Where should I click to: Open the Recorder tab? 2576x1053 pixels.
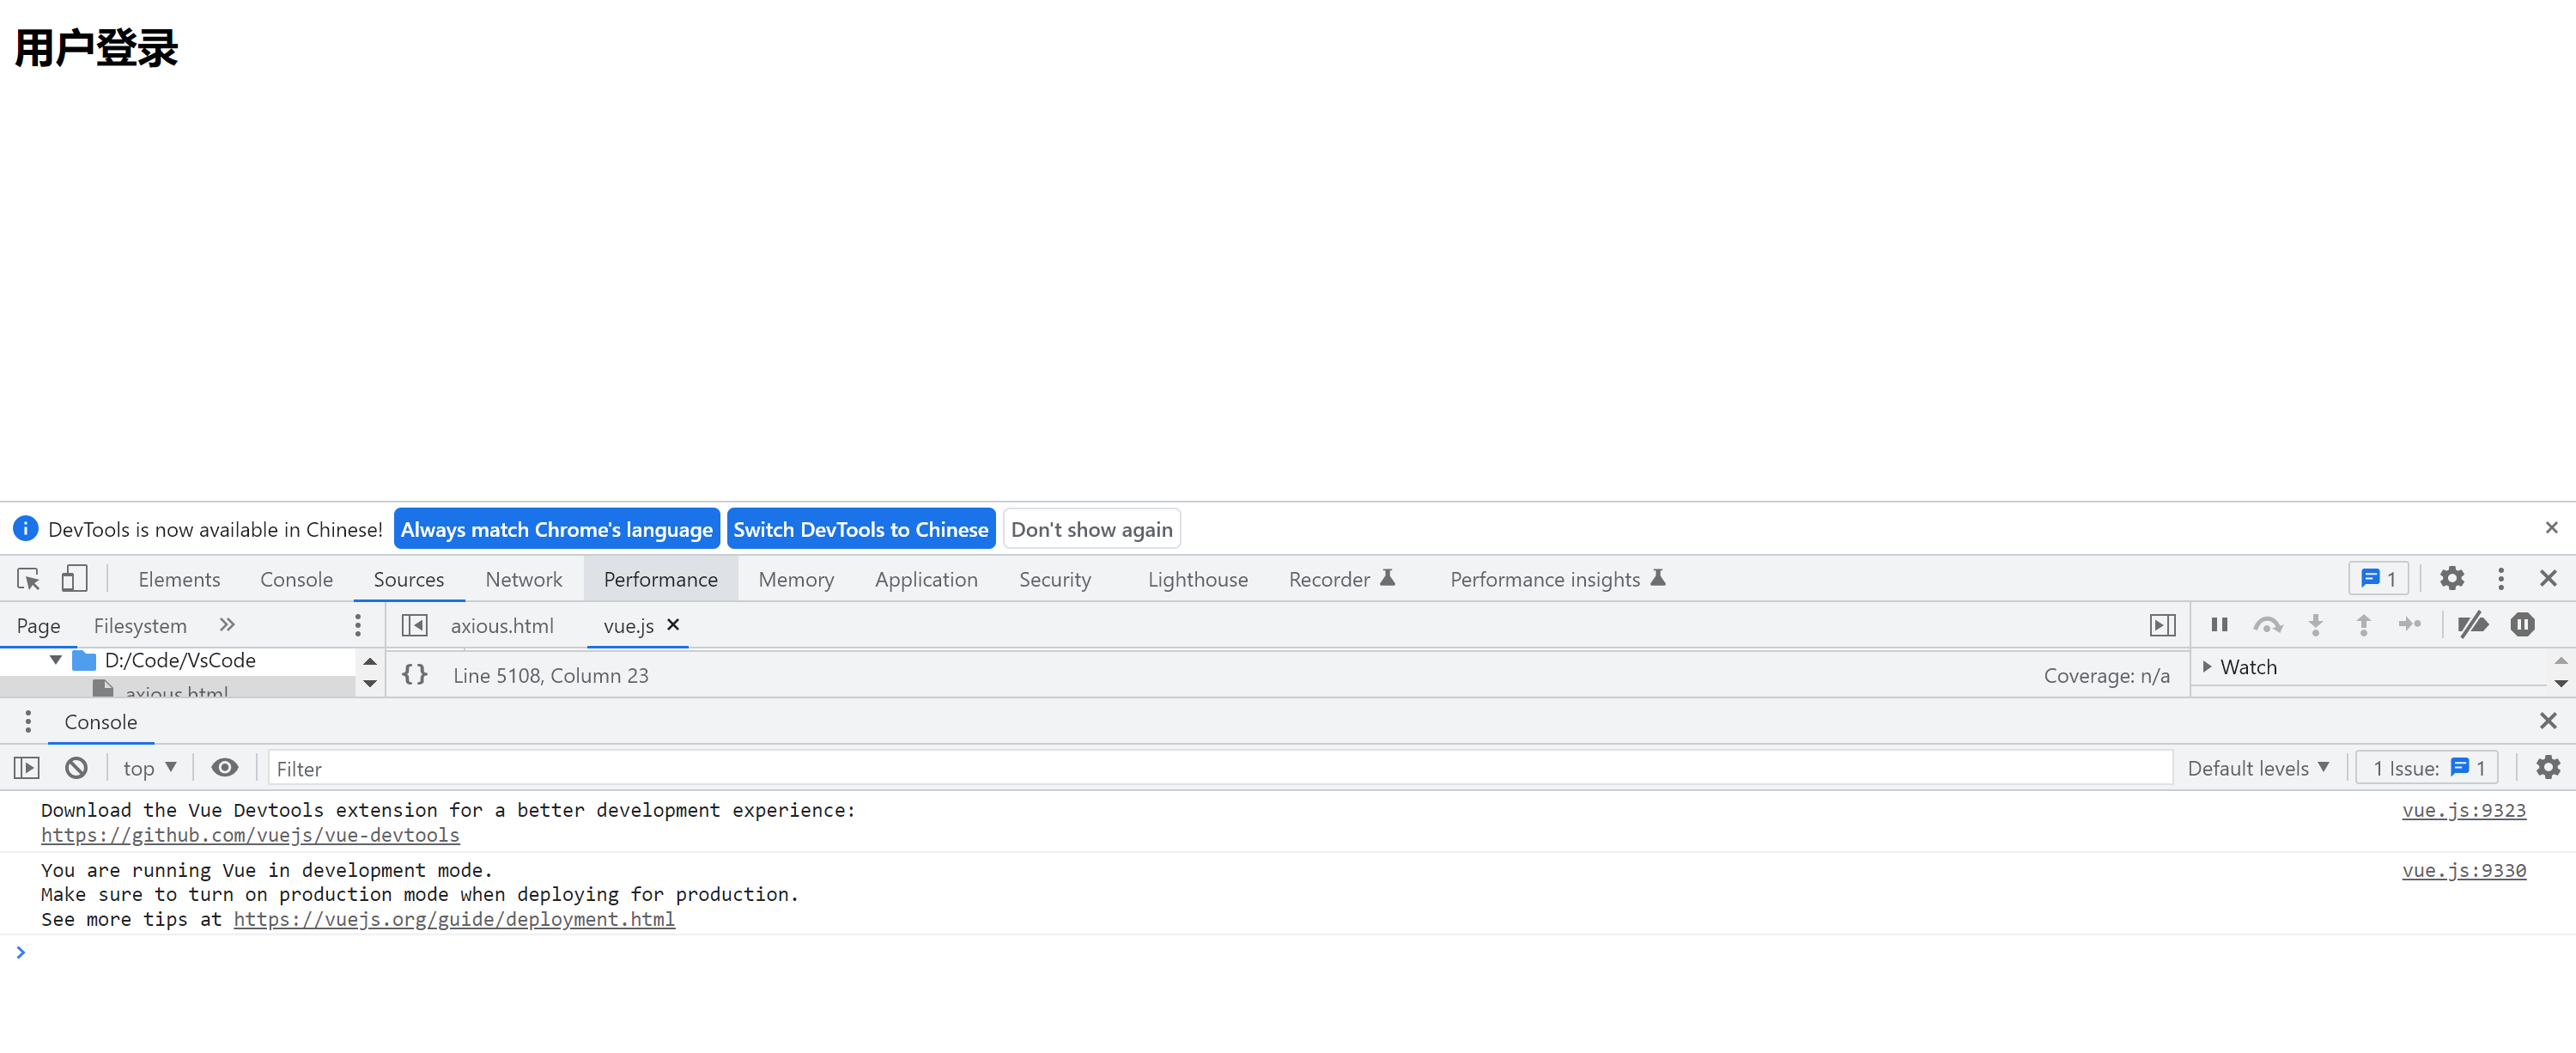pos(1341,579)
